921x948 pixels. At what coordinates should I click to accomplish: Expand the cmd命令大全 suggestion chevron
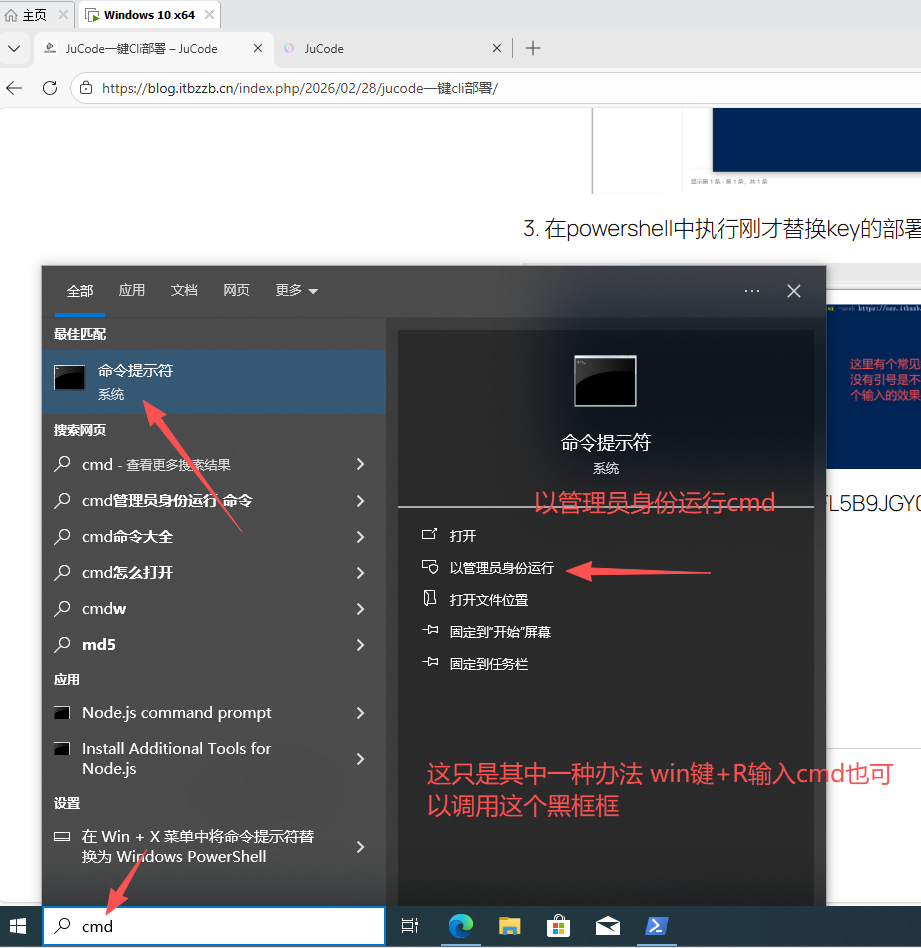[x=360, y=537]
